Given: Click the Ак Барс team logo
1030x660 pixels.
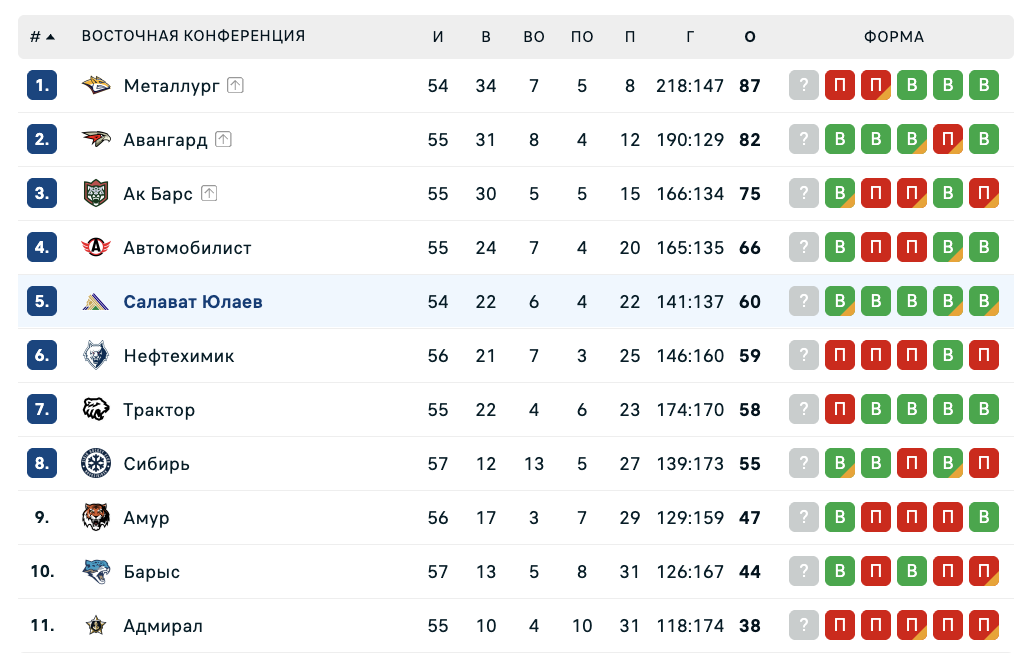Looking at the screenshot, I should (96, 194).
